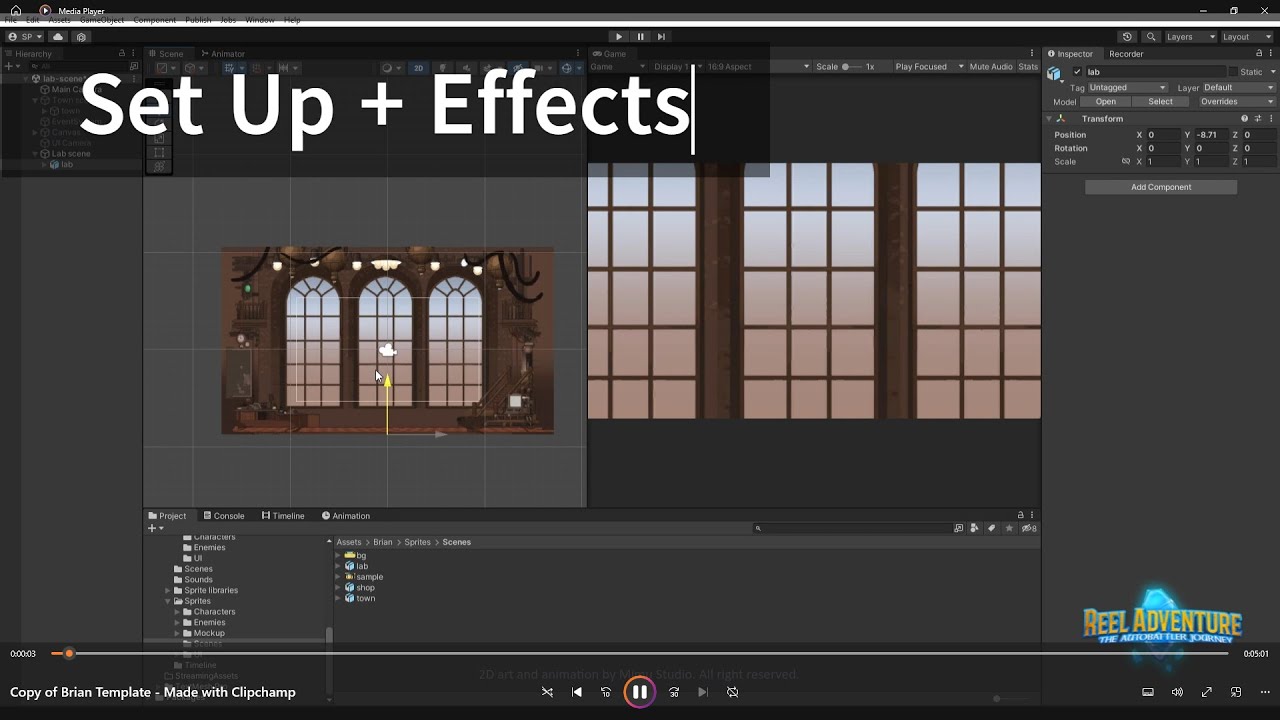Toggle the lab object active checkbox
Viewport: 1280px width, 720px height.
(1077, 72)
